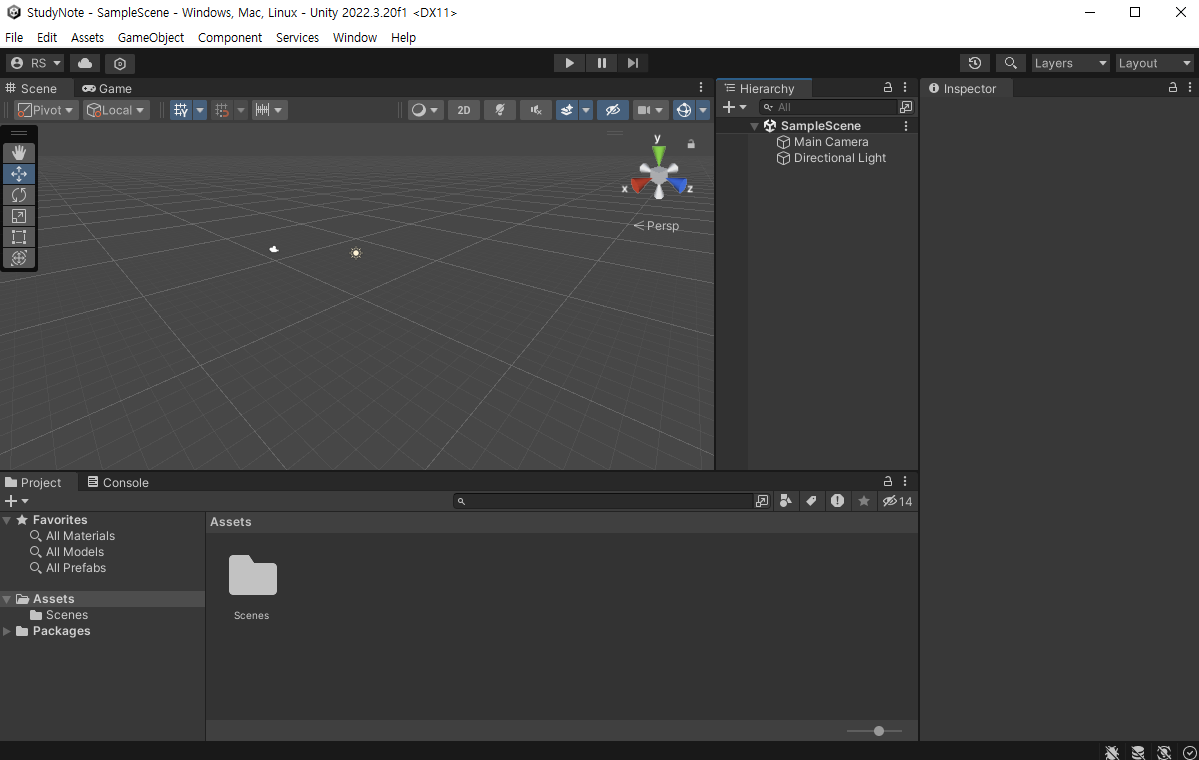
Task: Open the draw mode shading dropdown
Action: (x=425, y=110)
